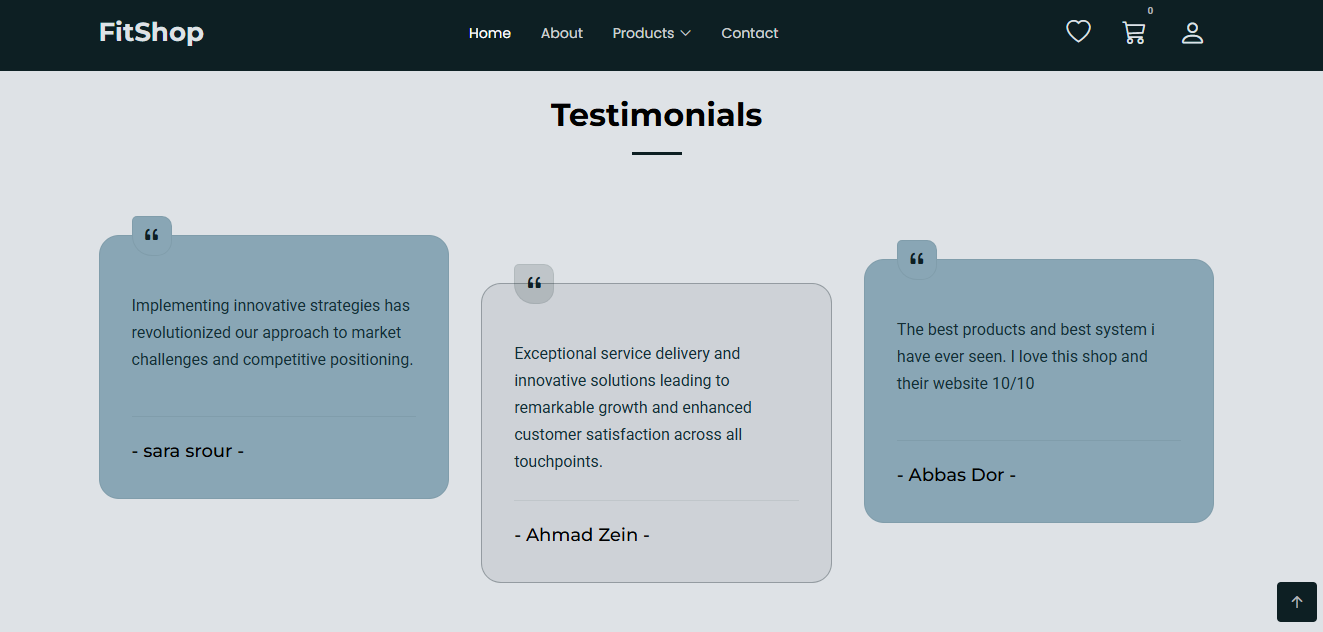Open the shopping cart icon
Image resolution: width=1323 pixels, height=632 pixels.
[x=1134, y=33]
